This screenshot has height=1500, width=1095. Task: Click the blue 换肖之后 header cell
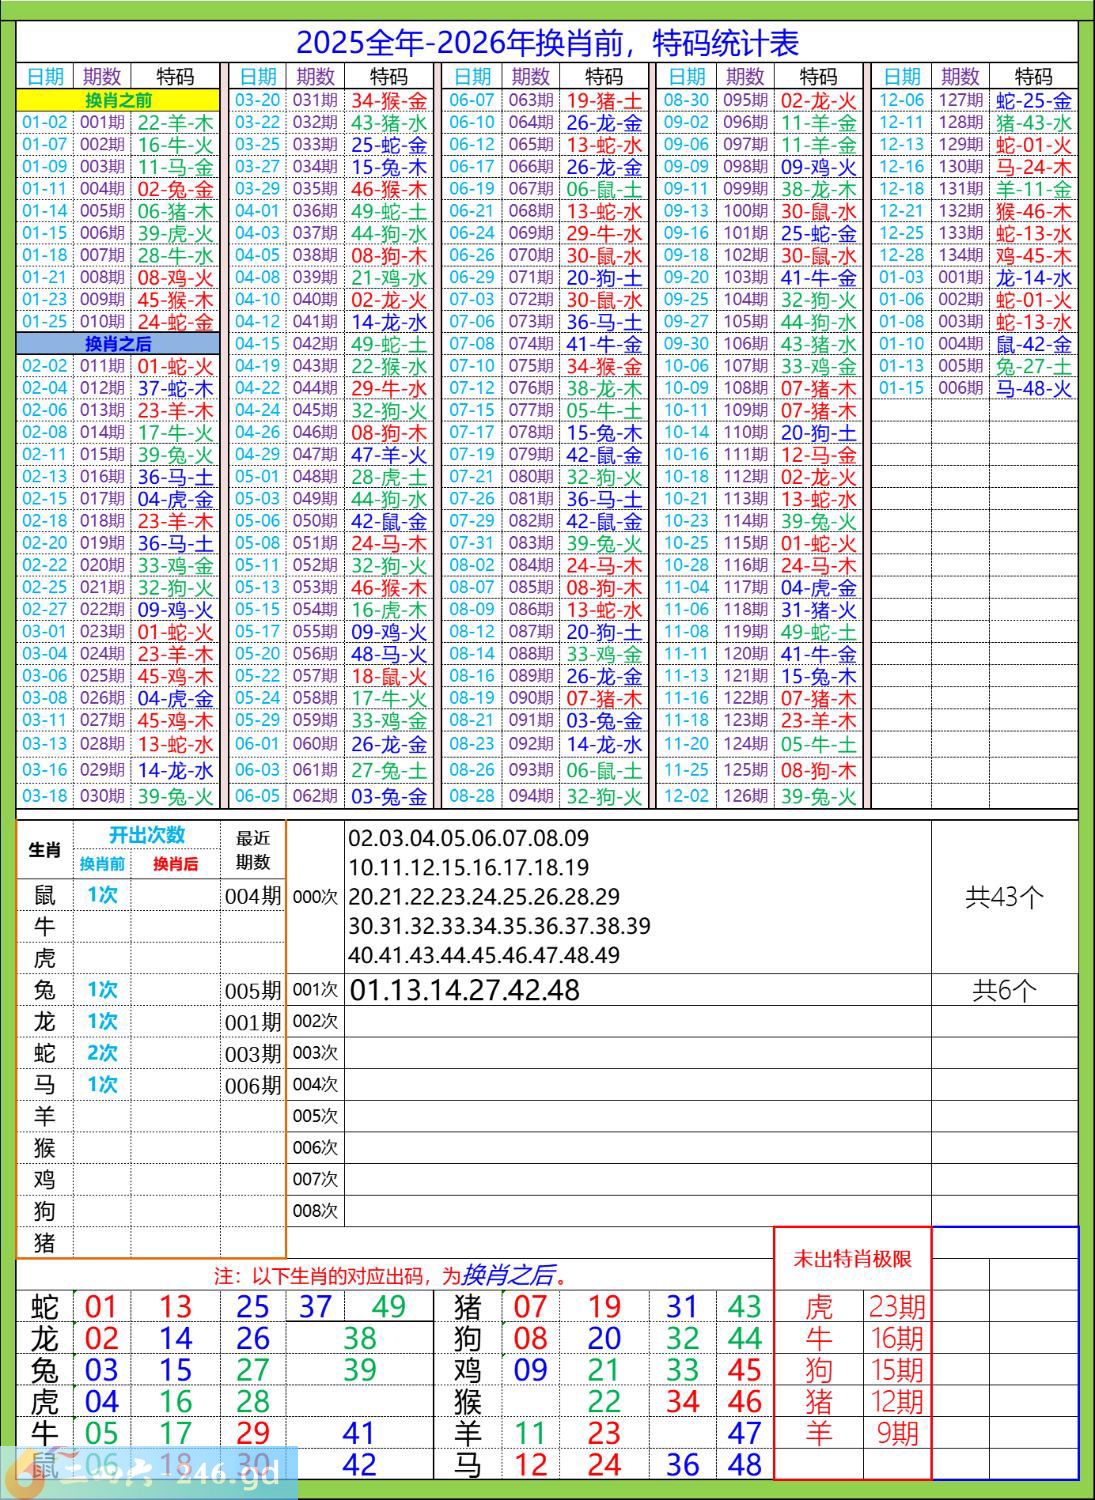[118, 344]
